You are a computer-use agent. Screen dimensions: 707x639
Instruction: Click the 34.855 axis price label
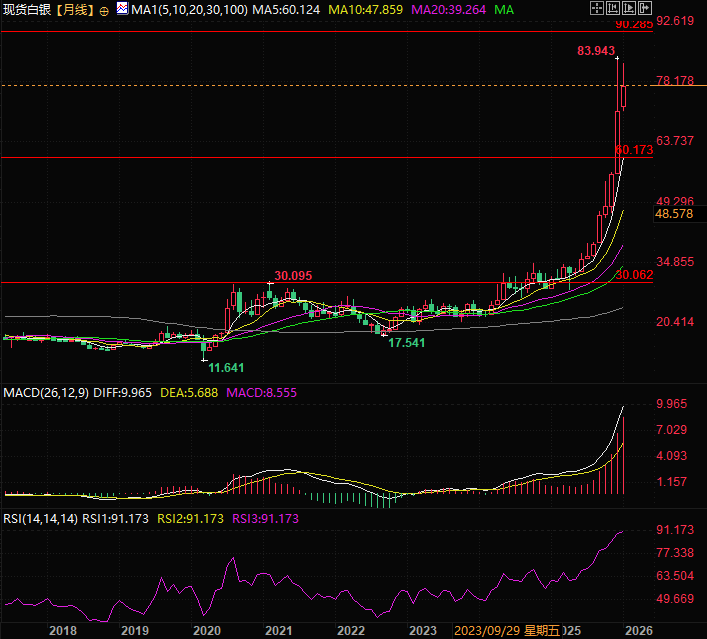(675, 262)
